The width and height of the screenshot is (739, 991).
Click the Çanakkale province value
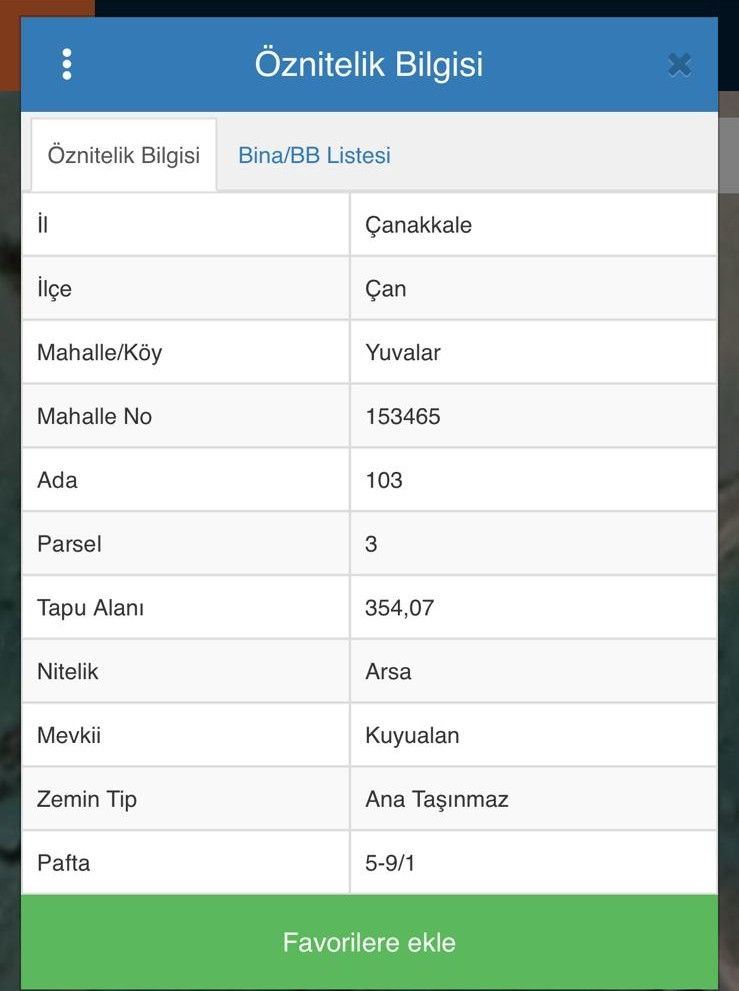tap(418, 225)
